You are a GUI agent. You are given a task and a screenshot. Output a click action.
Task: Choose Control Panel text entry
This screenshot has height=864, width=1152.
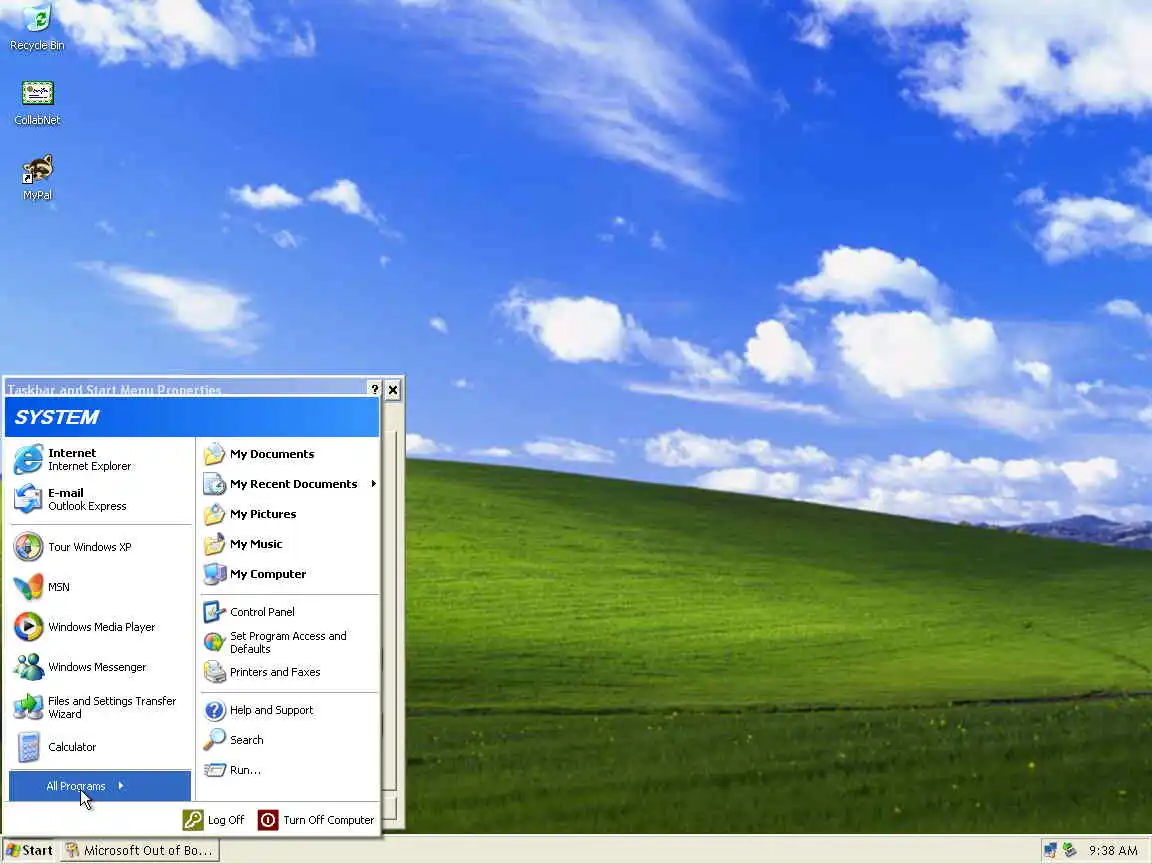tap(262, 611)
